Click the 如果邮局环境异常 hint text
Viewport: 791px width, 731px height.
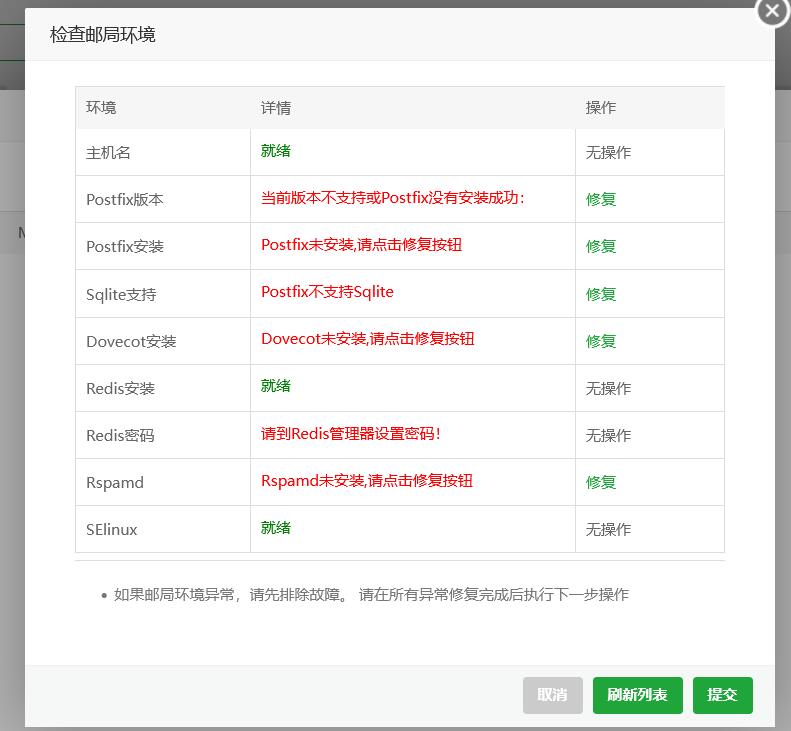click(x=371, y=595)
